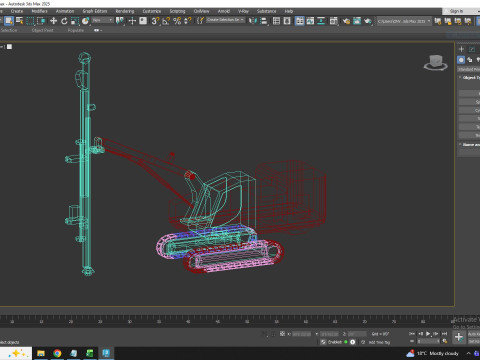The image size is (480, 360).
Task: Open Chrome from taskbar
Action: pos(57,353)
